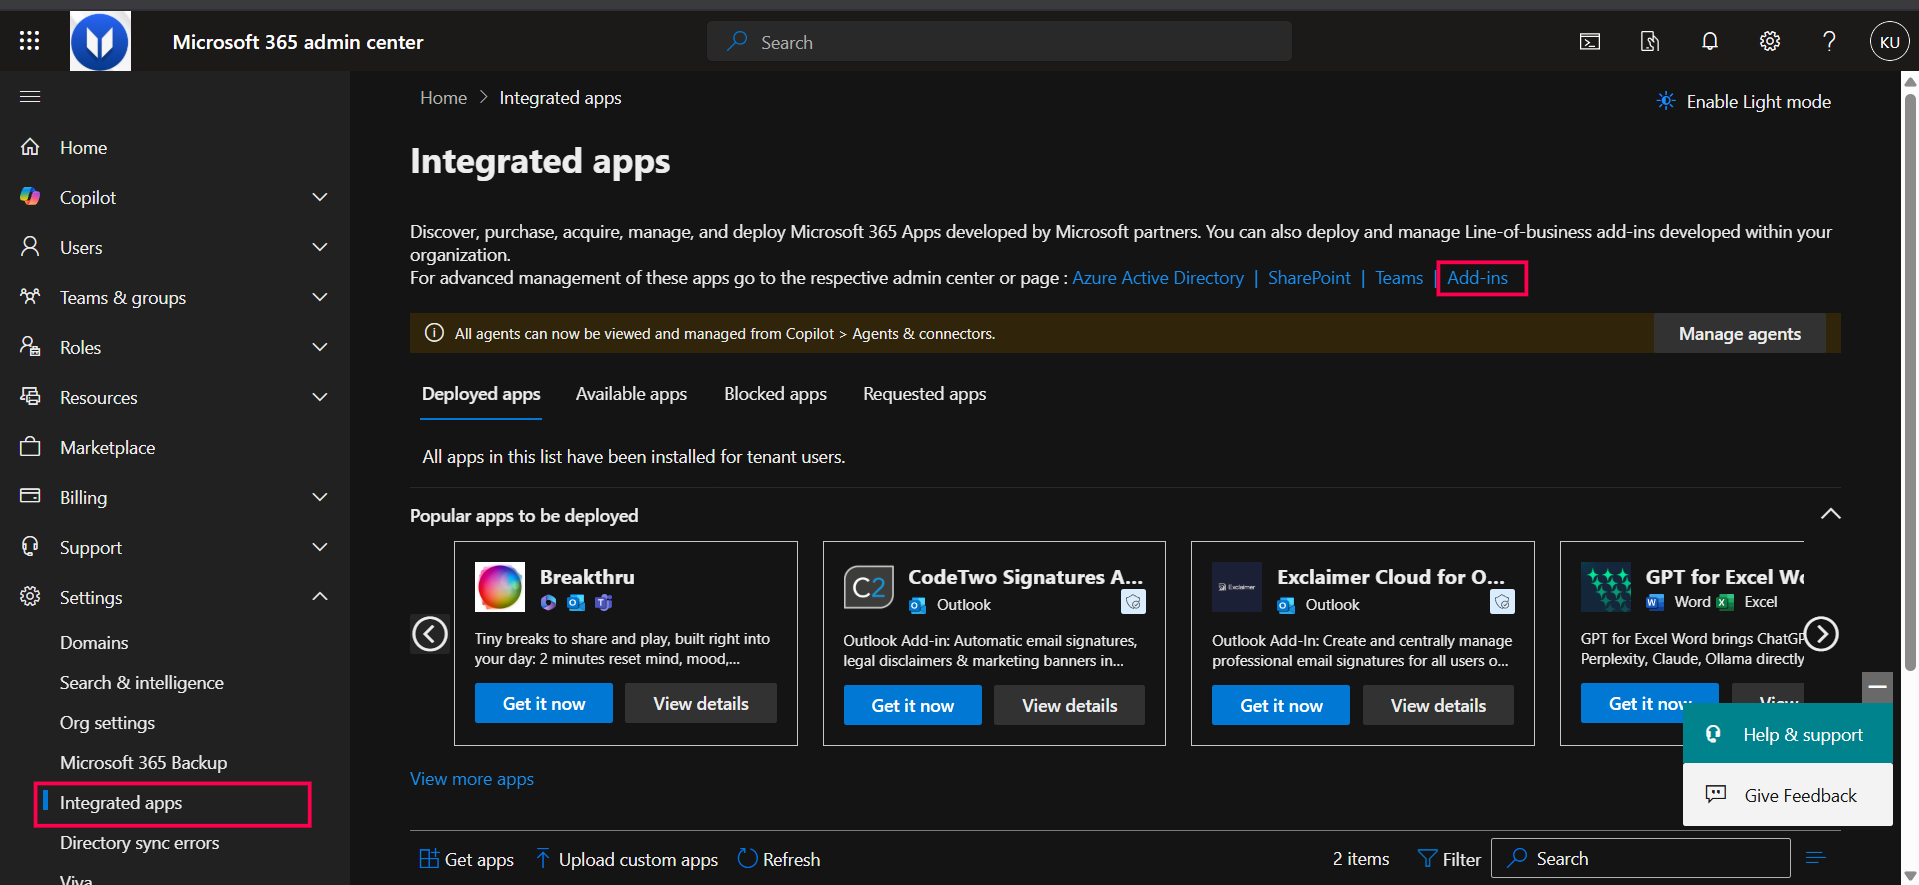Open the settings gear in header
This screenshot has height=885, width=1919.
point(1770,41)
